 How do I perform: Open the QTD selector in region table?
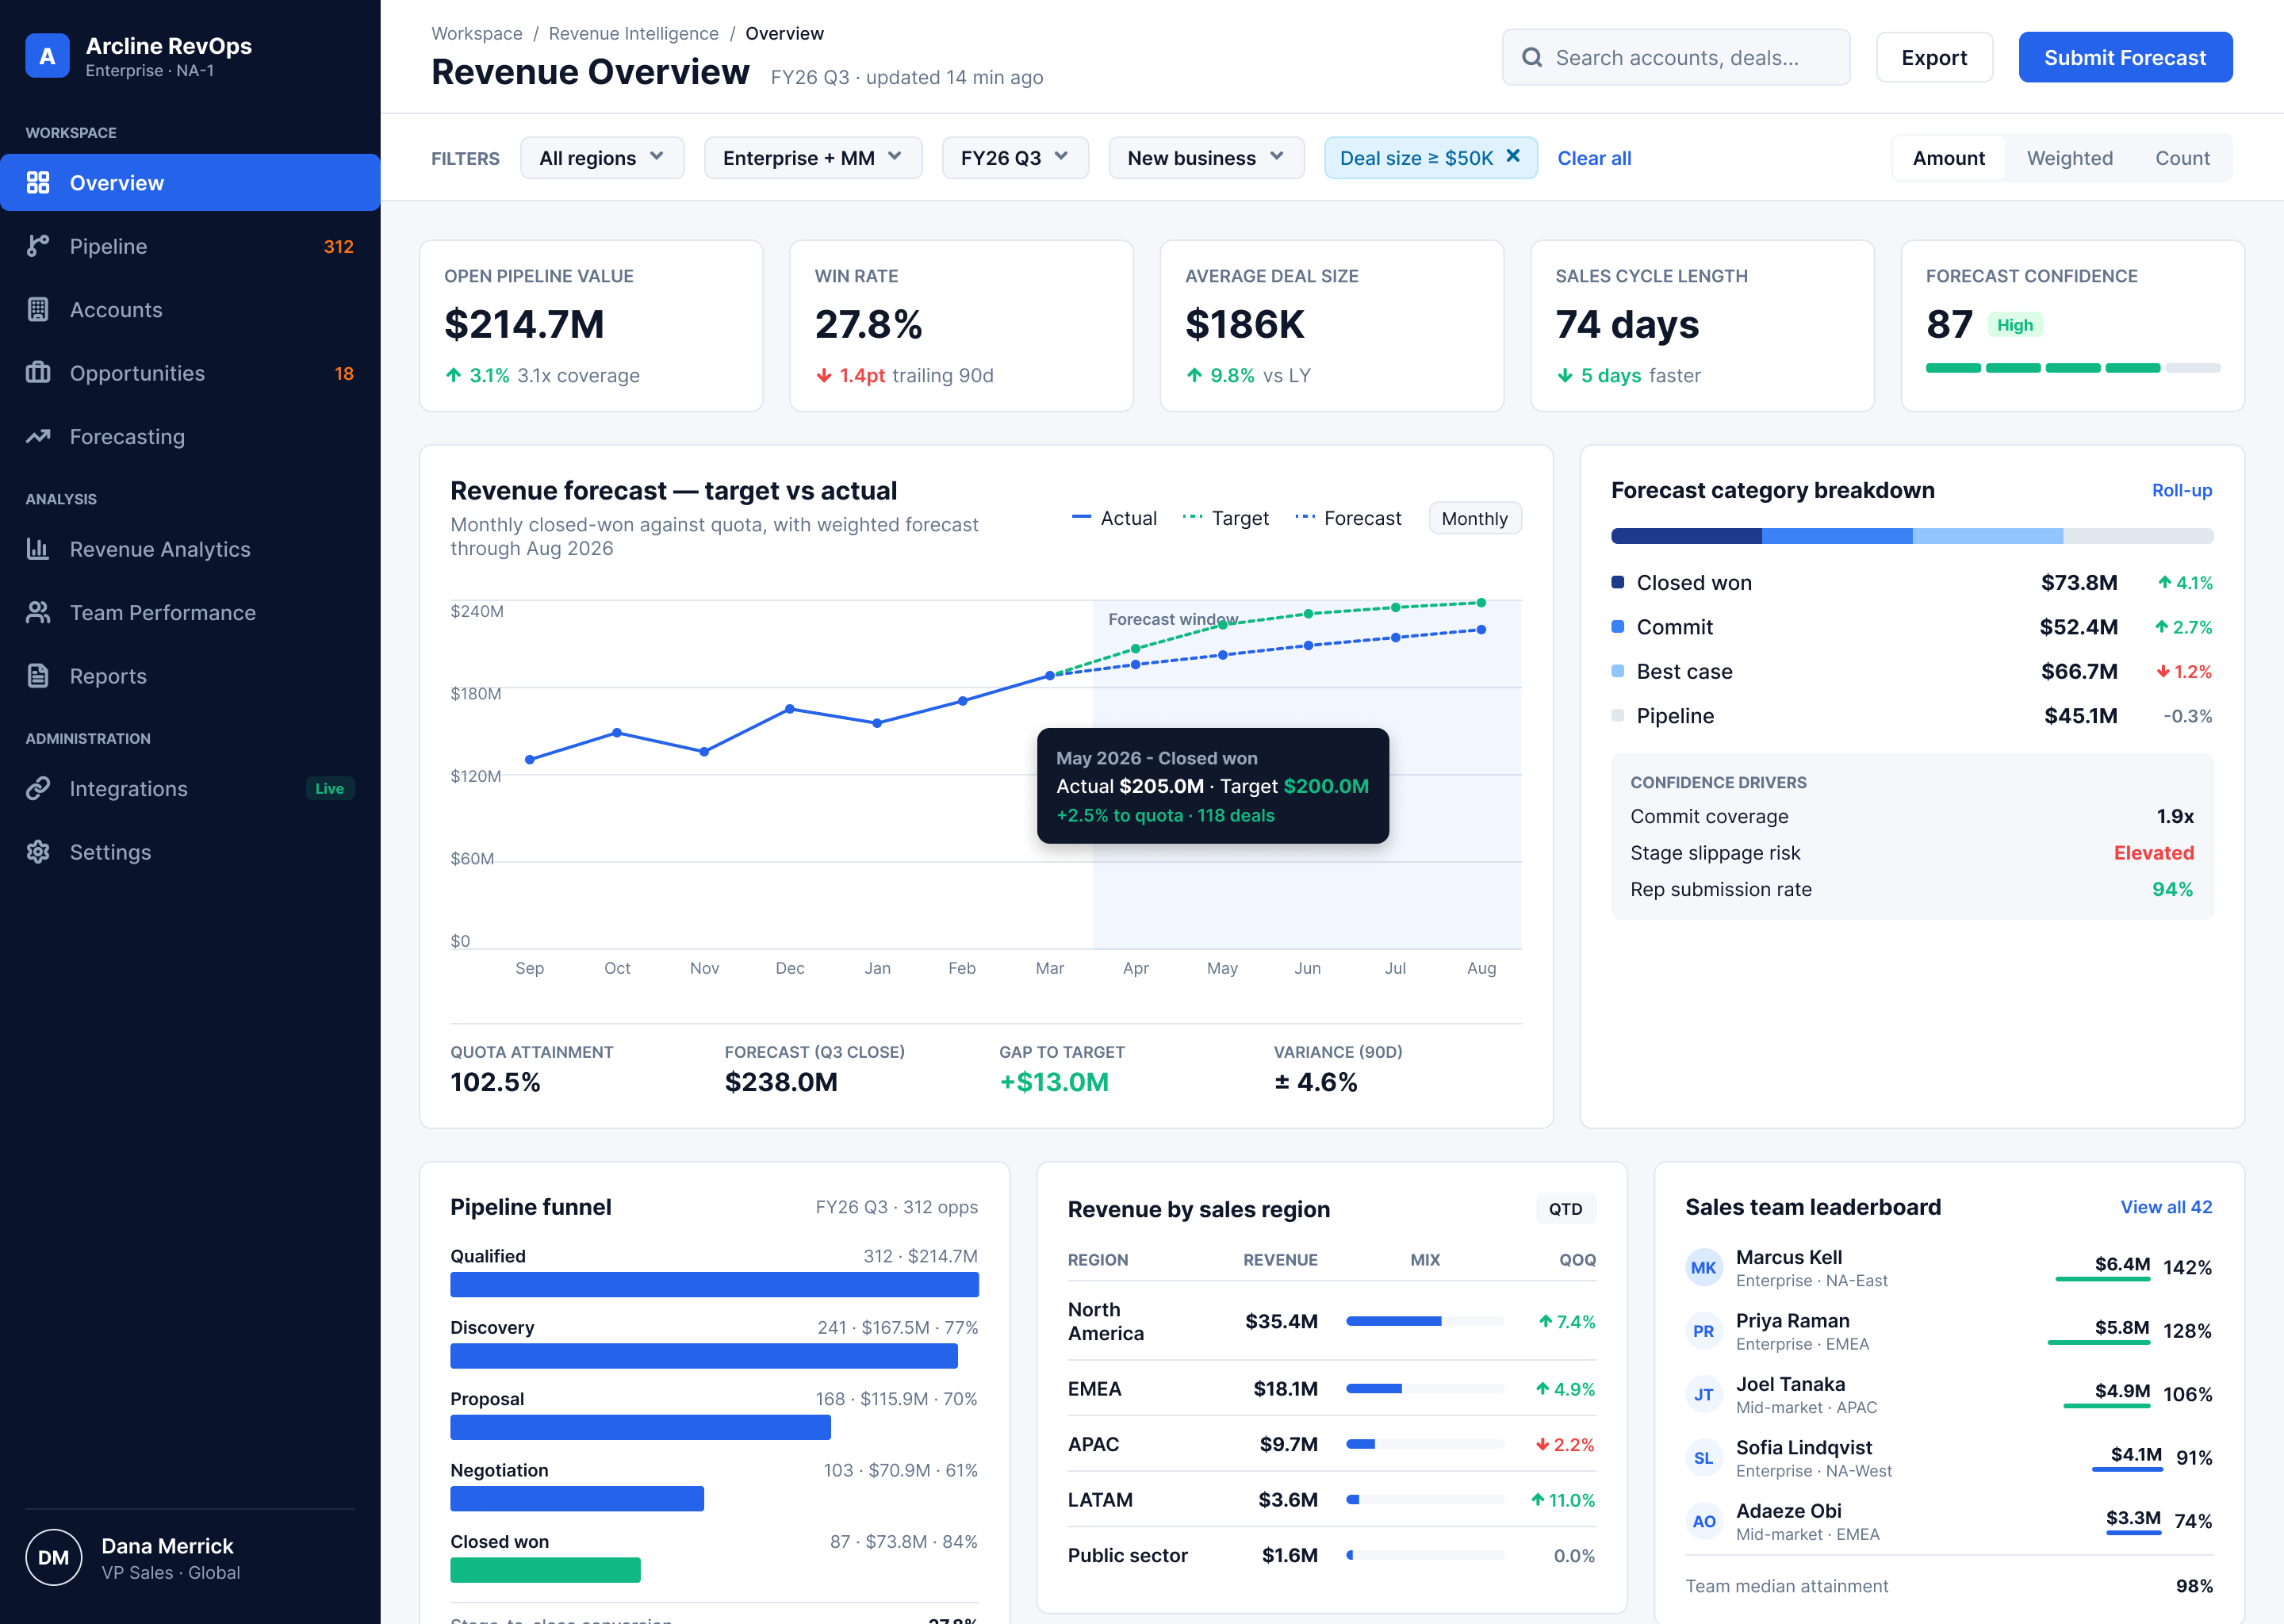click(1565, 1208)
